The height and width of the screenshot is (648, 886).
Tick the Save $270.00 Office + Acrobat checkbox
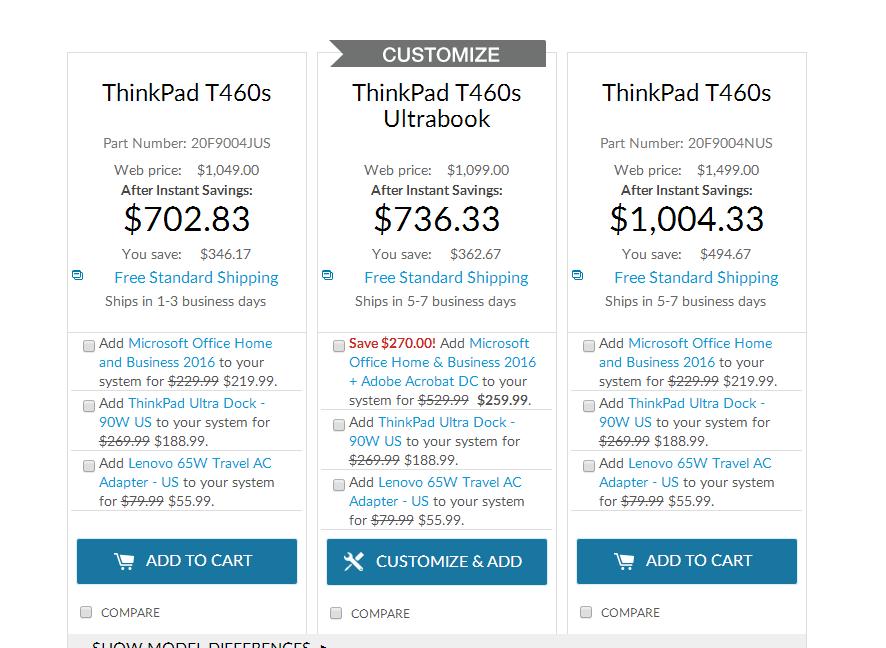pos(339,345)
